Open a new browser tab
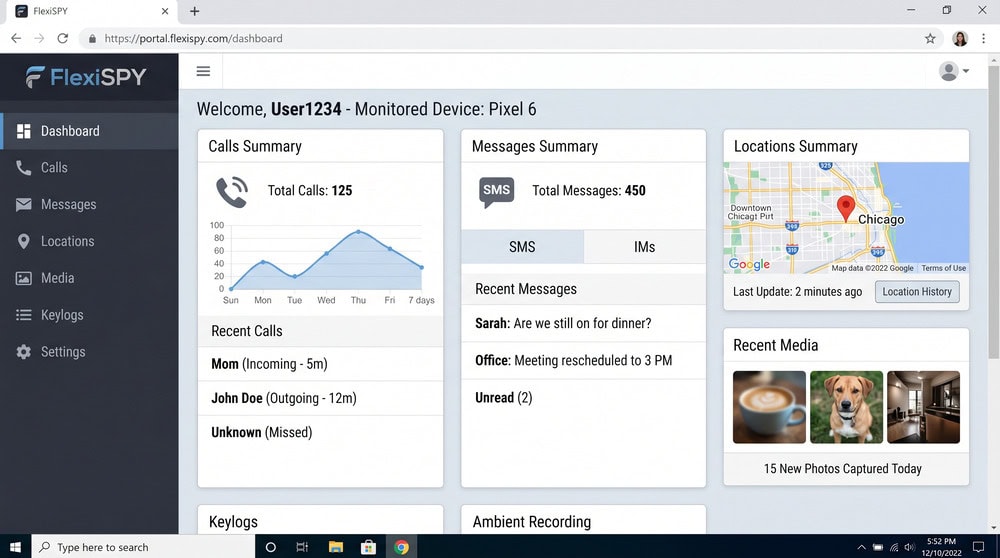 [x=195, y=11]
